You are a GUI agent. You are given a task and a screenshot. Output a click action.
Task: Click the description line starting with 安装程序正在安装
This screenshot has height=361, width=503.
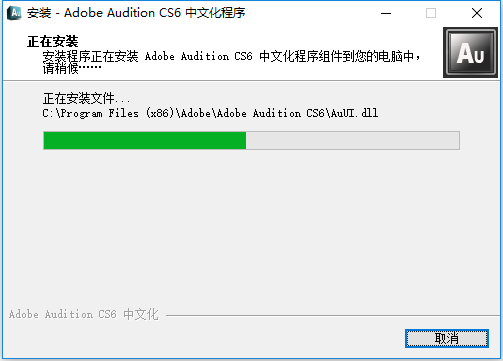pyautogui.click(x=231, y=56)
